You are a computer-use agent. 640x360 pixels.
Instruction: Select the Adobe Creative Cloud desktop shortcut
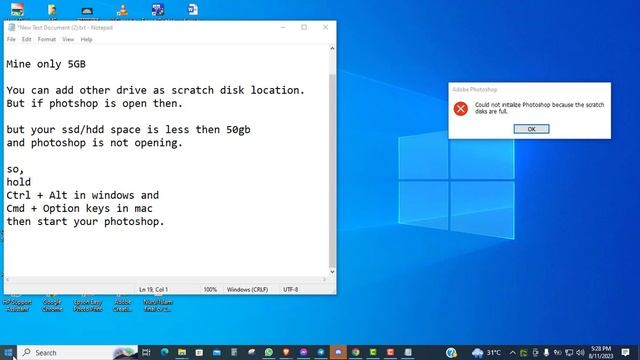[x=122, y=303]
